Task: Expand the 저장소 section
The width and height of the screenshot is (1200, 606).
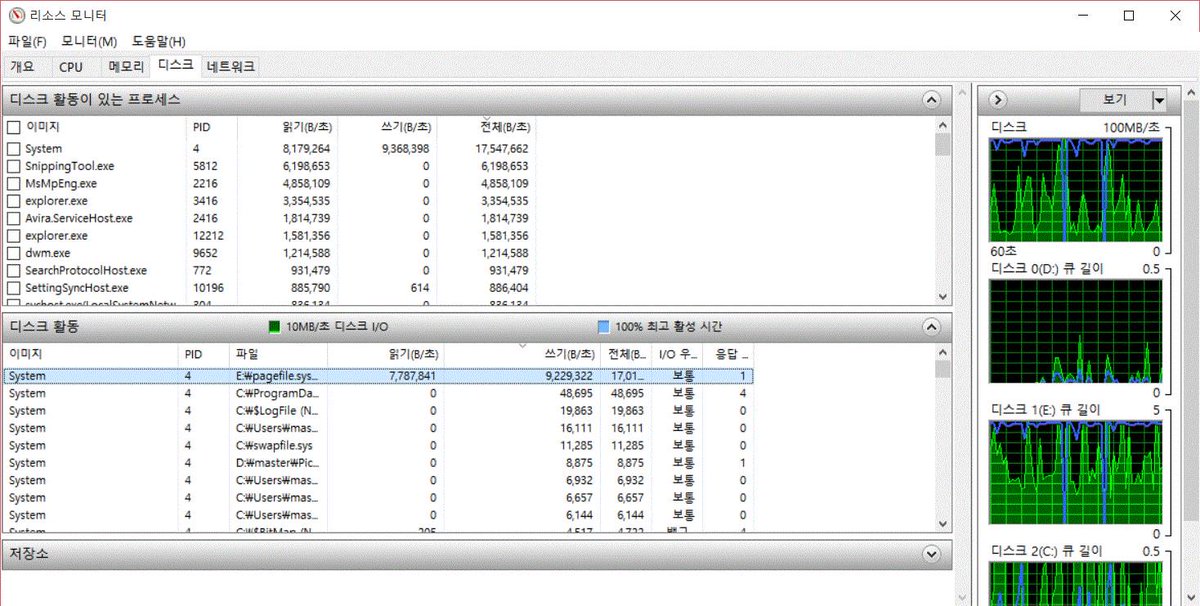Action: (932, 553)
